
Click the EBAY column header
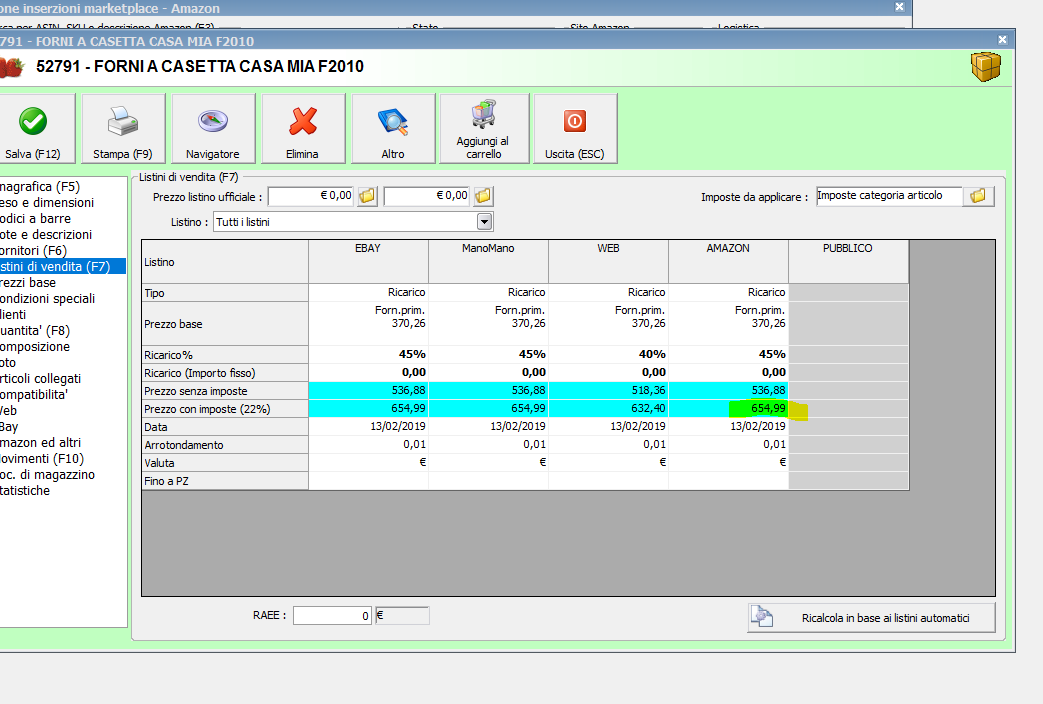pyautogui.click(x=368, y=262)
